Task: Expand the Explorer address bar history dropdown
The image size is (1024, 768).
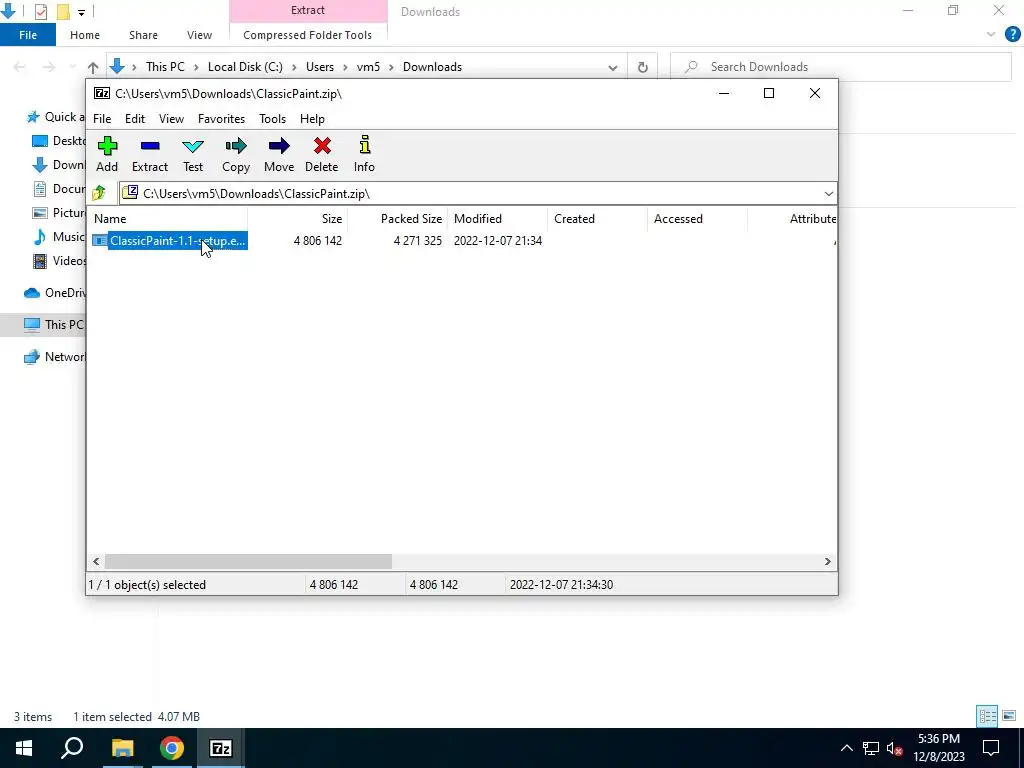Action: tap(613, 67)
